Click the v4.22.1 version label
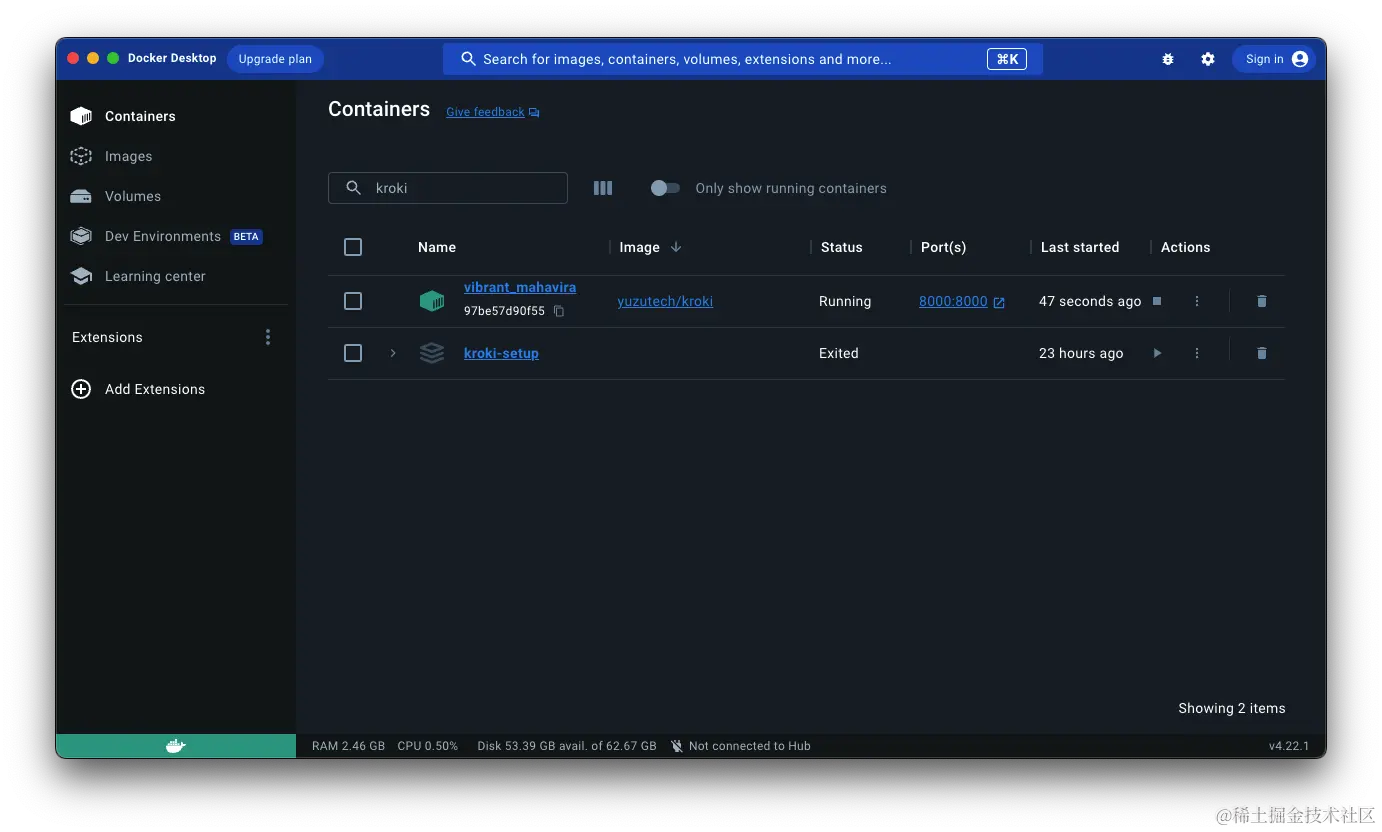Screen dimensions: 1382x832 (x=1289, y=746)
